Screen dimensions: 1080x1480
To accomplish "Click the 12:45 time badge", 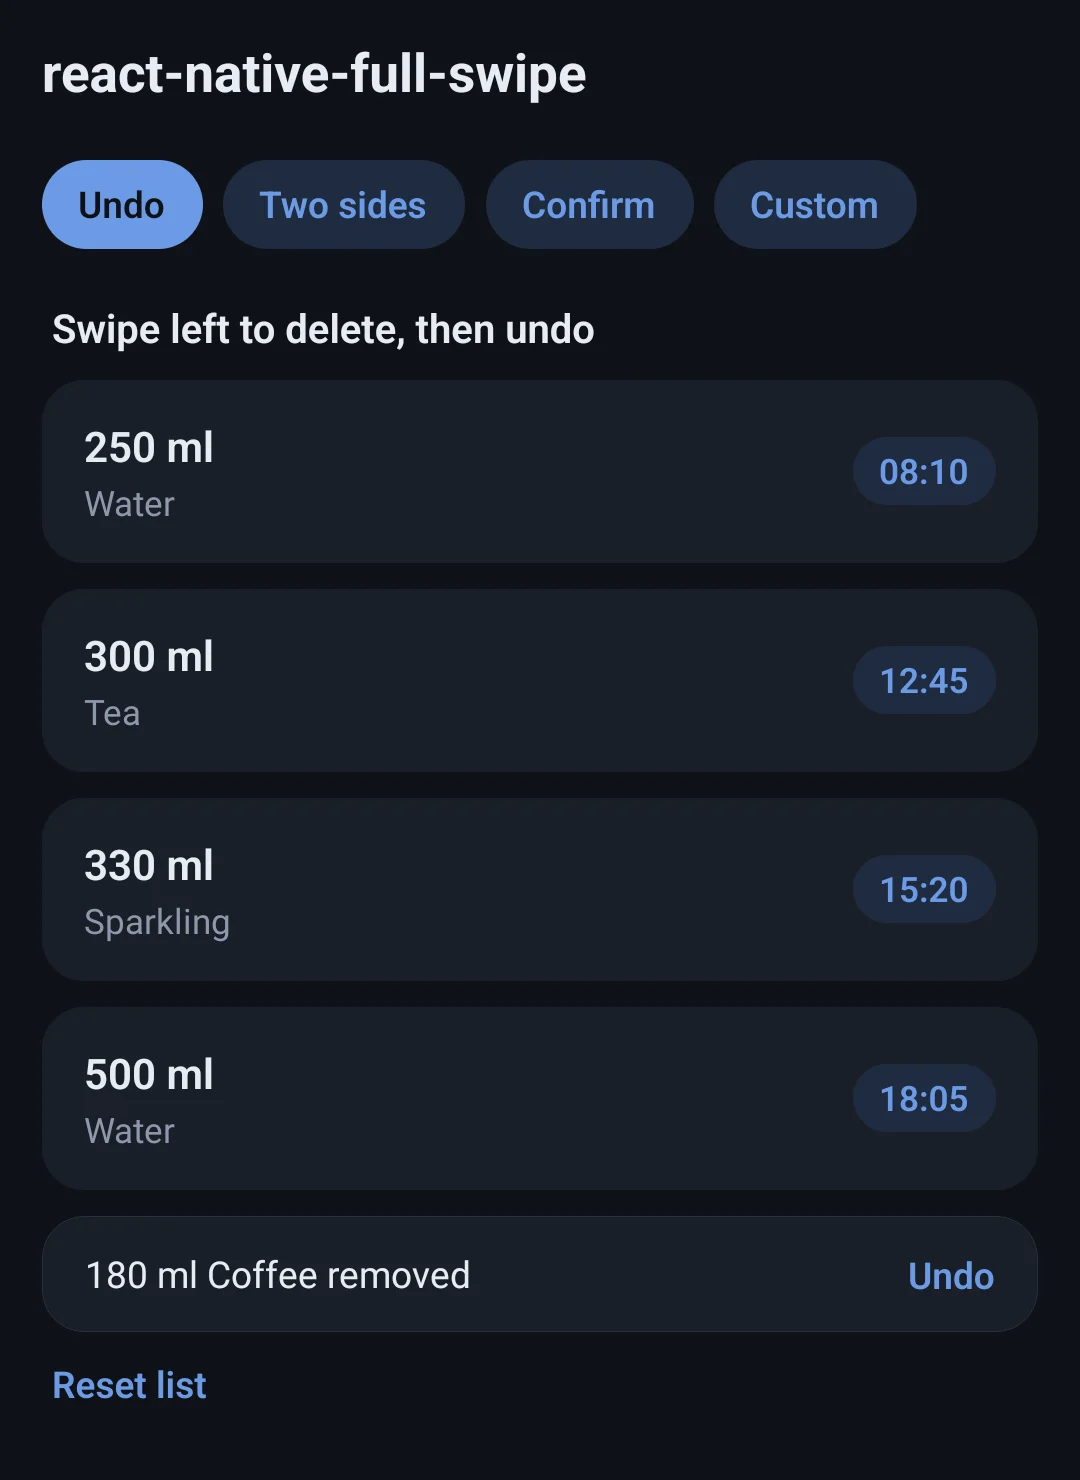I will (x=924, y=680).
